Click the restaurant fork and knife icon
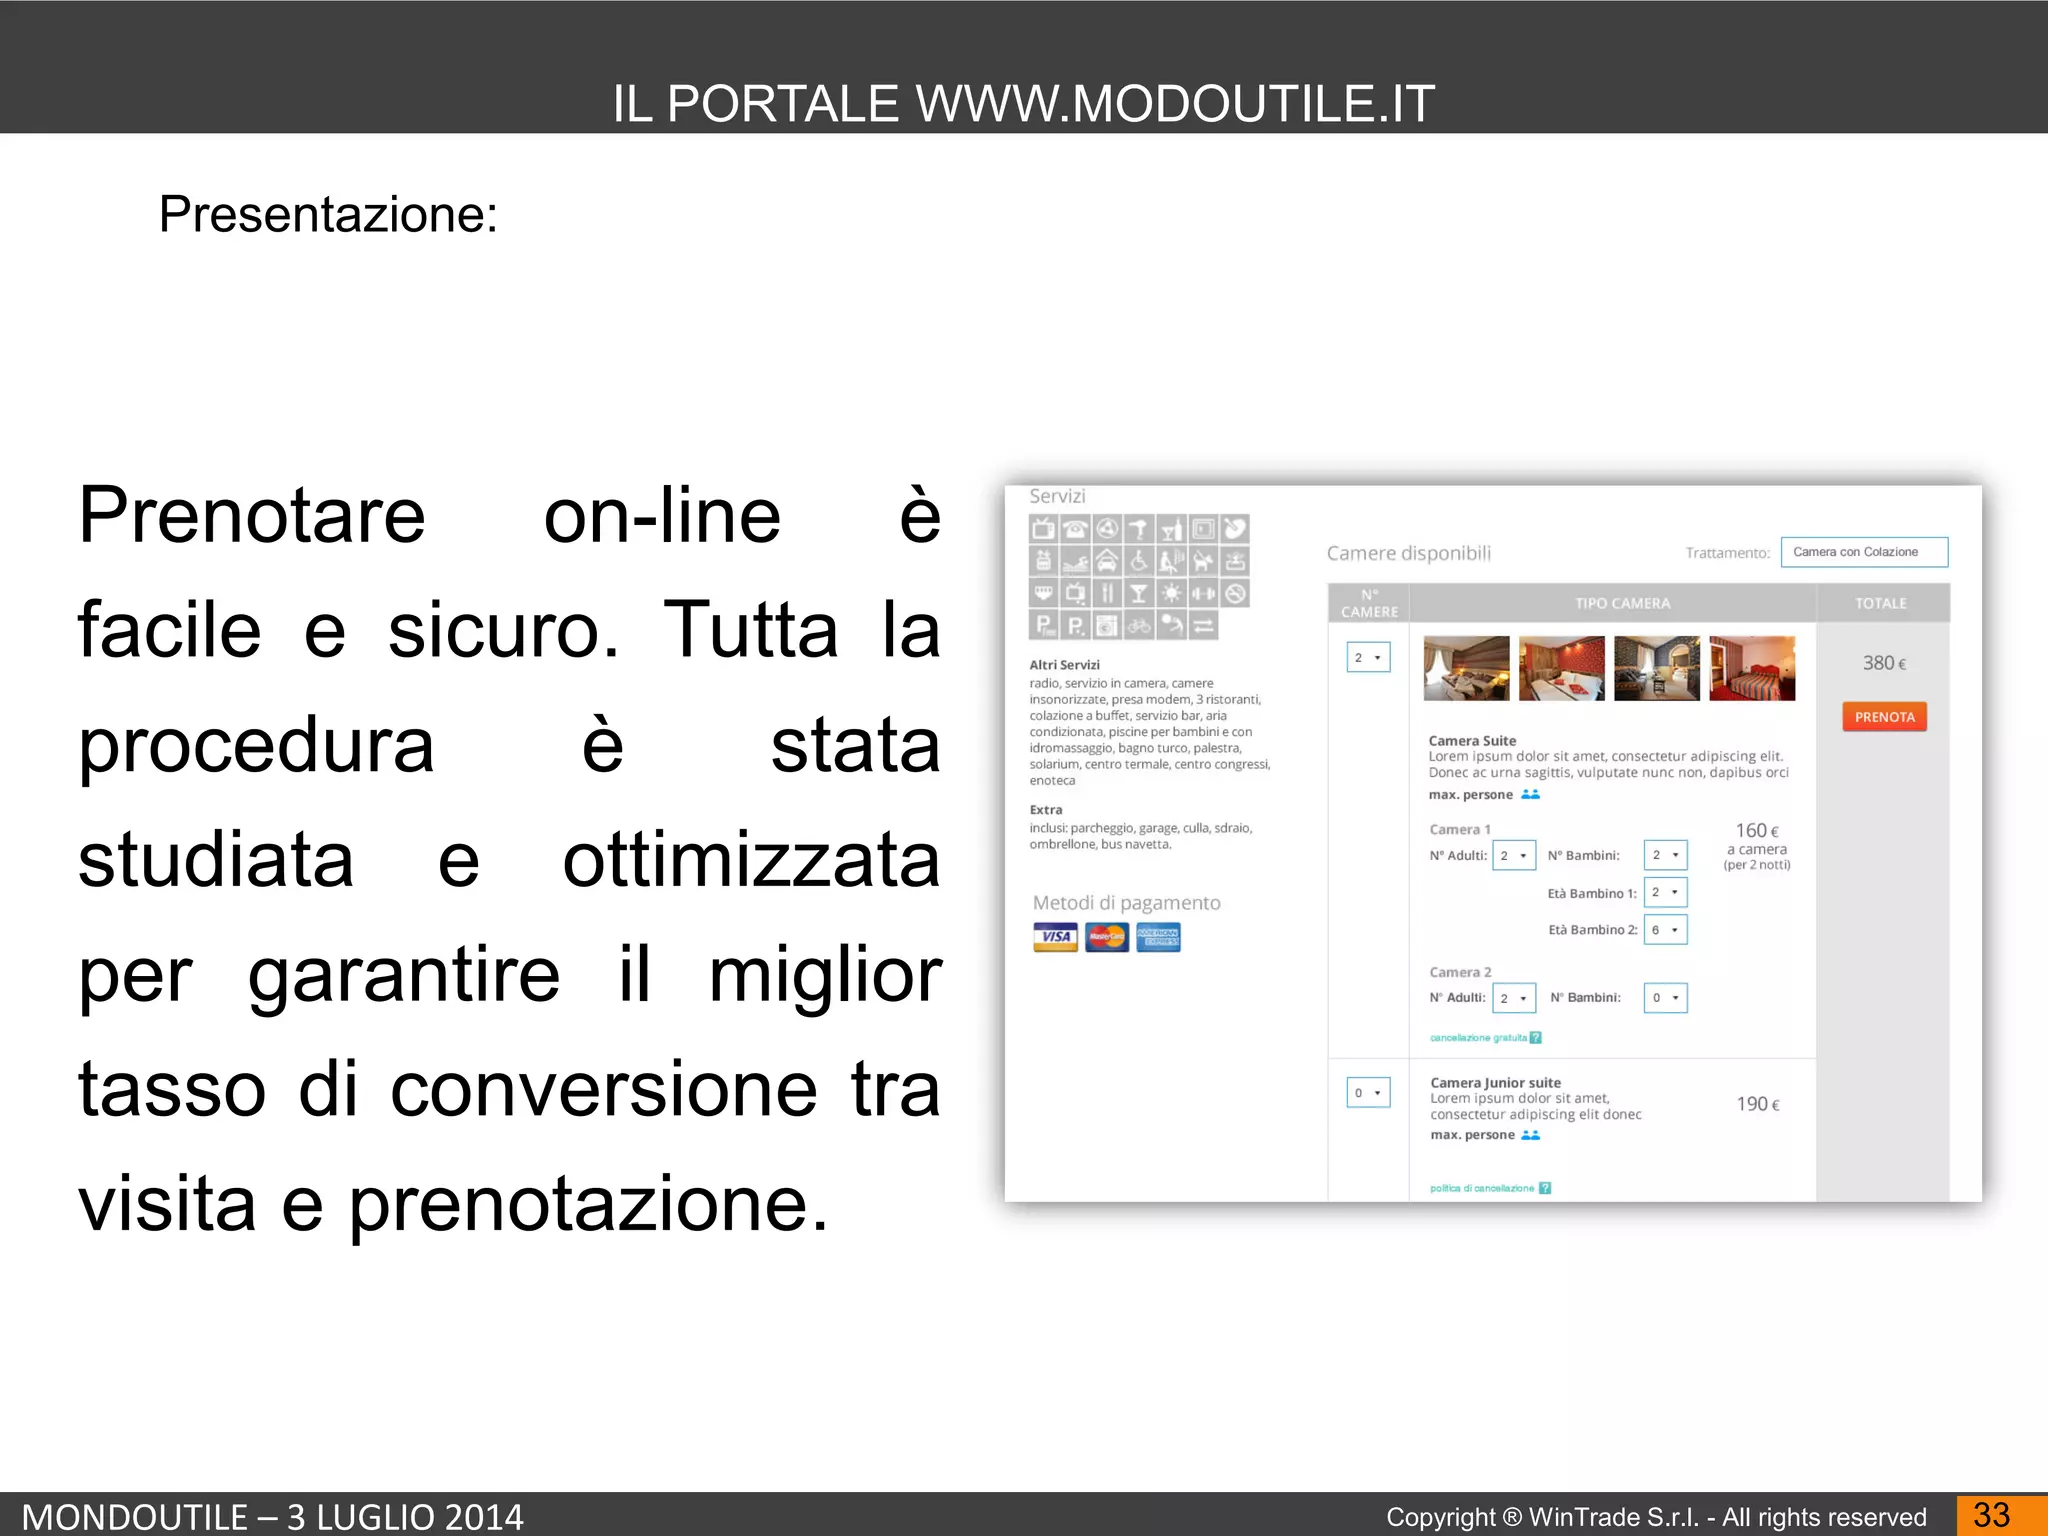Screen dimensions: 2048x1536 click(x=1107, y=593)
